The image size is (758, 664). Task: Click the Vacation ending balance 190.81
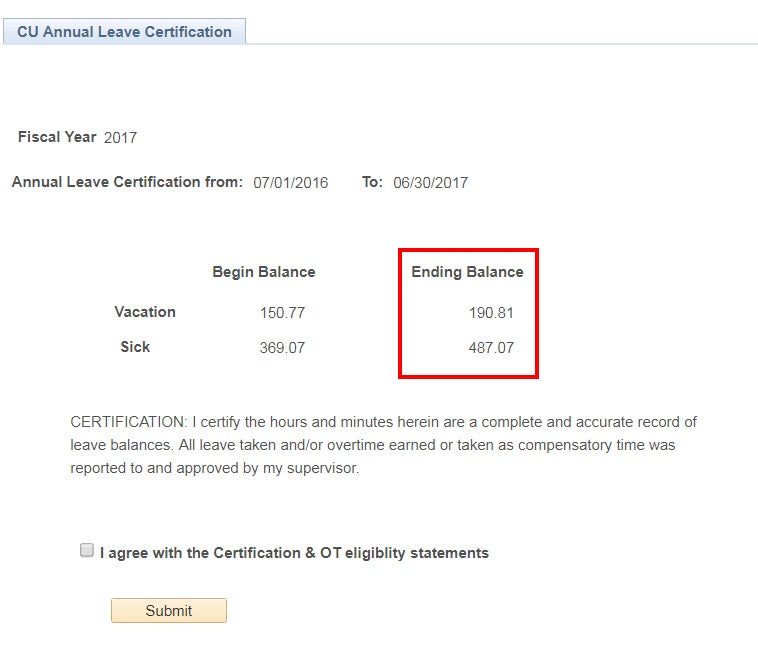(x=491, y=313)
